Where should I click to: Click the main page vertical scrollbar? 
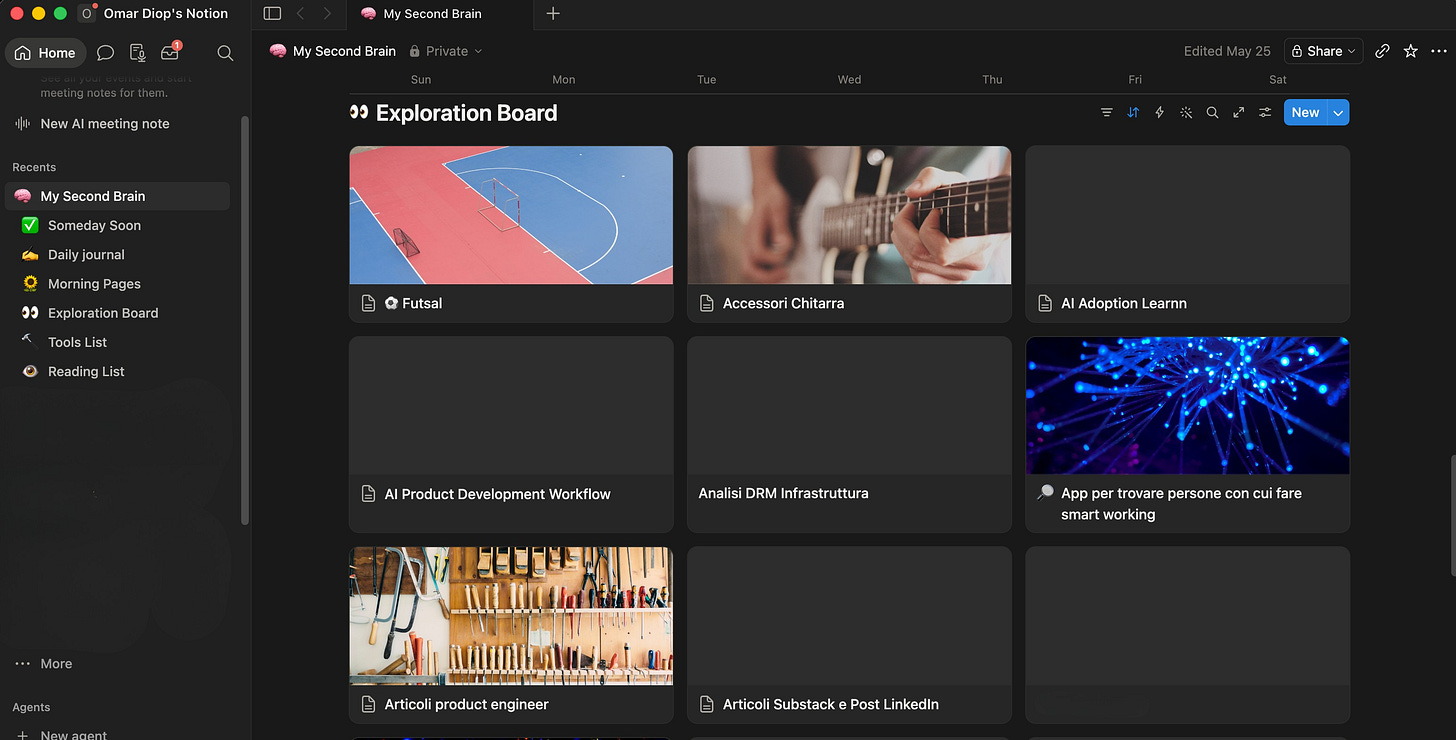[x=1453, y=515]
